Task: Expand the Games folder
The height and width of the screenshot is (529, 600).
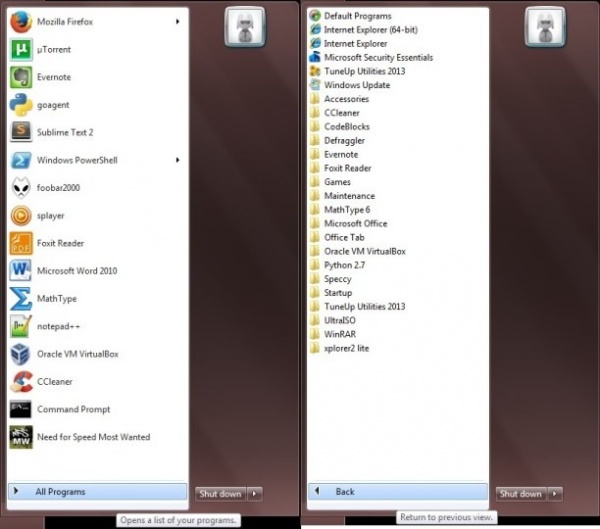Action: pos(398,182)
